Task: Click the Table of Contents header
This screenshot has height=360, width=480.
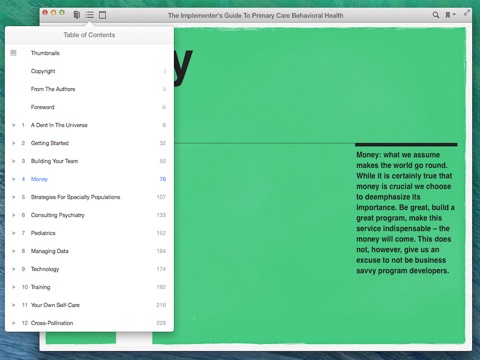Action: point(89,35)
